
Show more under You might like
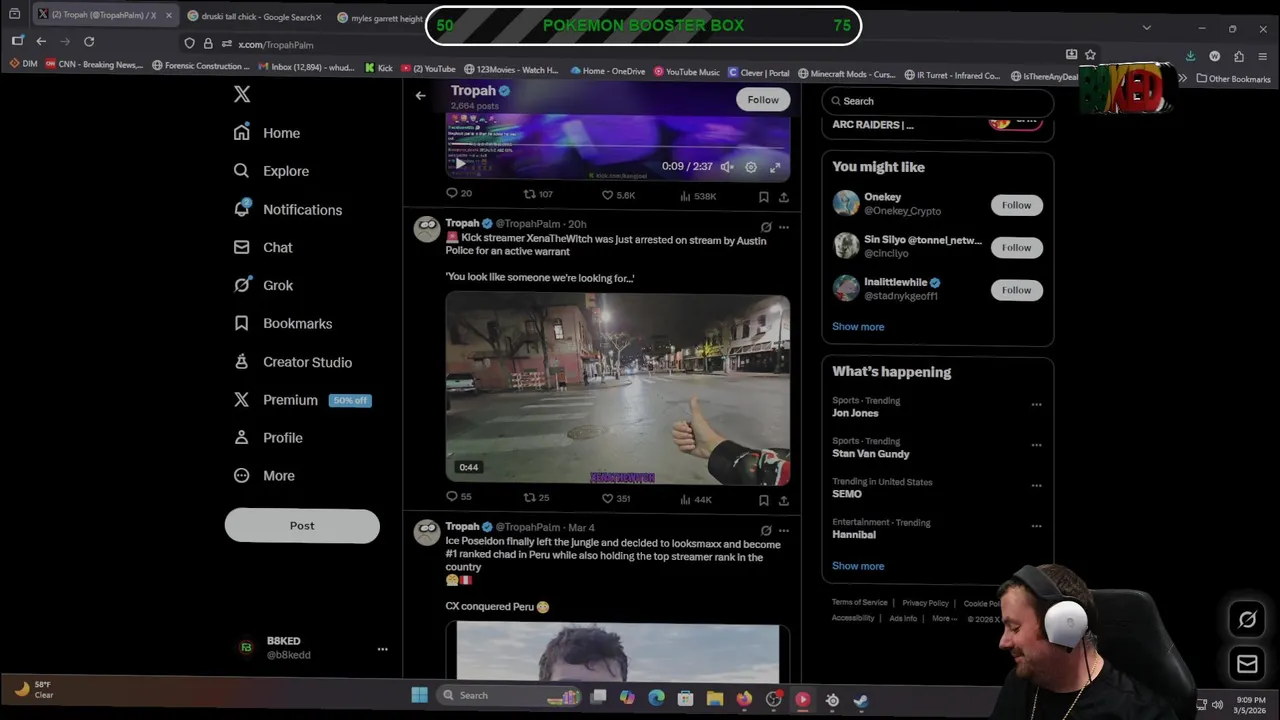click(858, 327)
